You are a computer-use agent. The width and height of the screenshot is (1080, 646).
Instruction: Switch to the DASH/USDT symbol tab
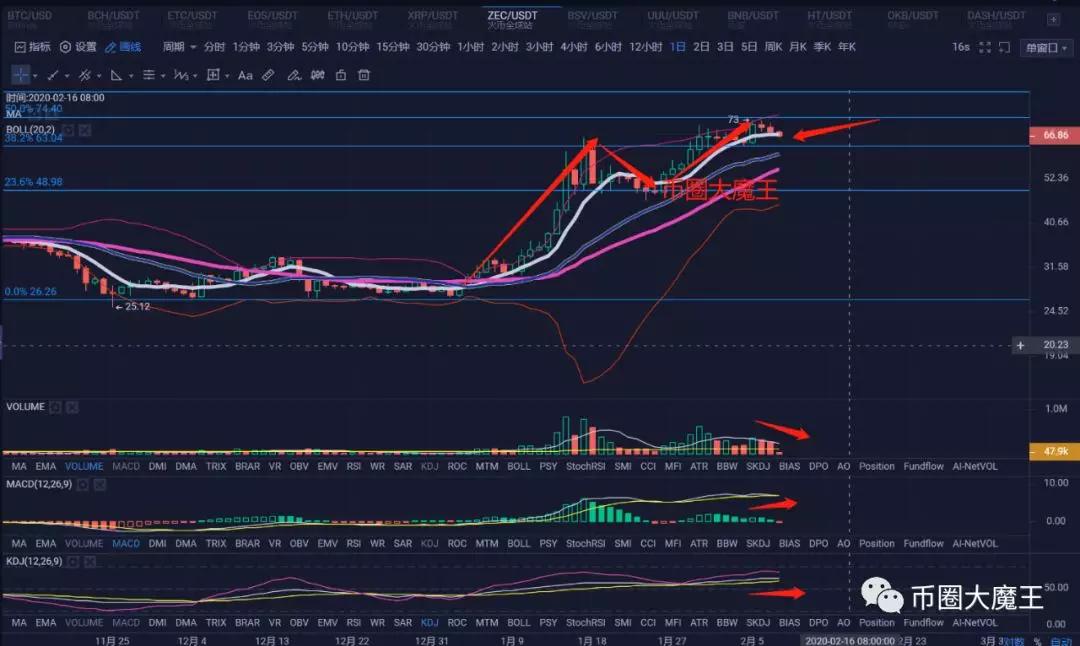click(996, 19)
